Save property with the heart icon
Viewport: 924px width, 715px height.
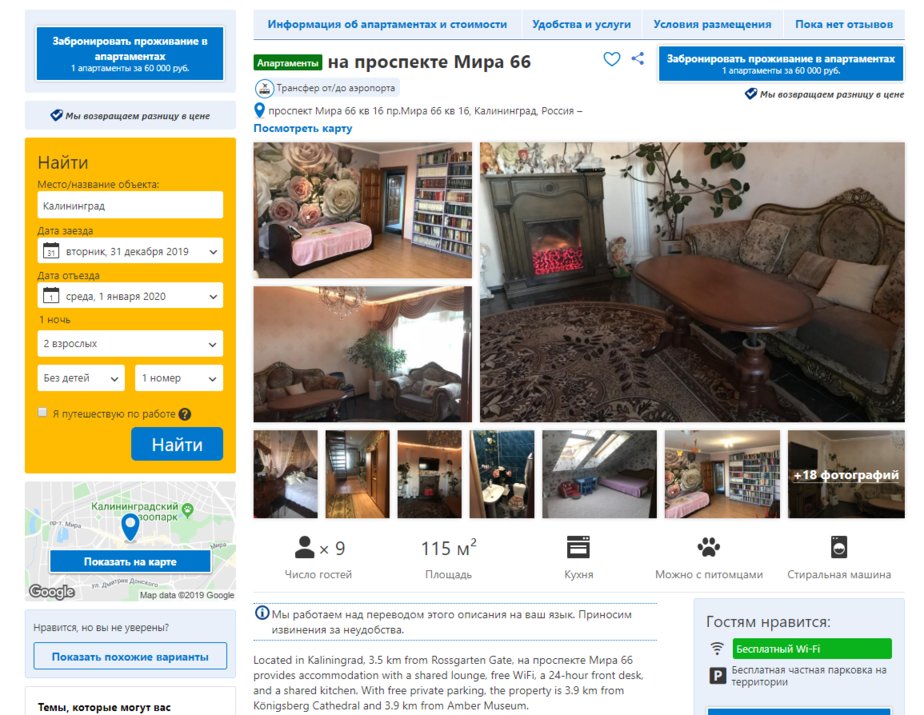point(611,59)
